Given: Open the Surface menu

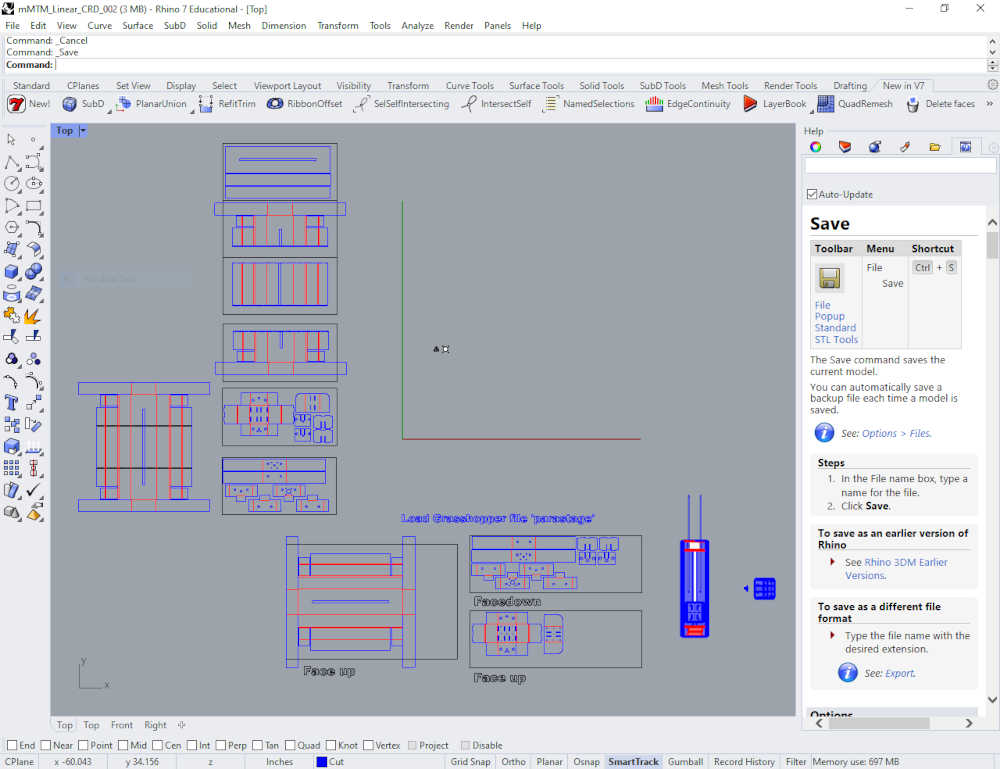Looking at the screenshot, I should click(x=138, y=26).
